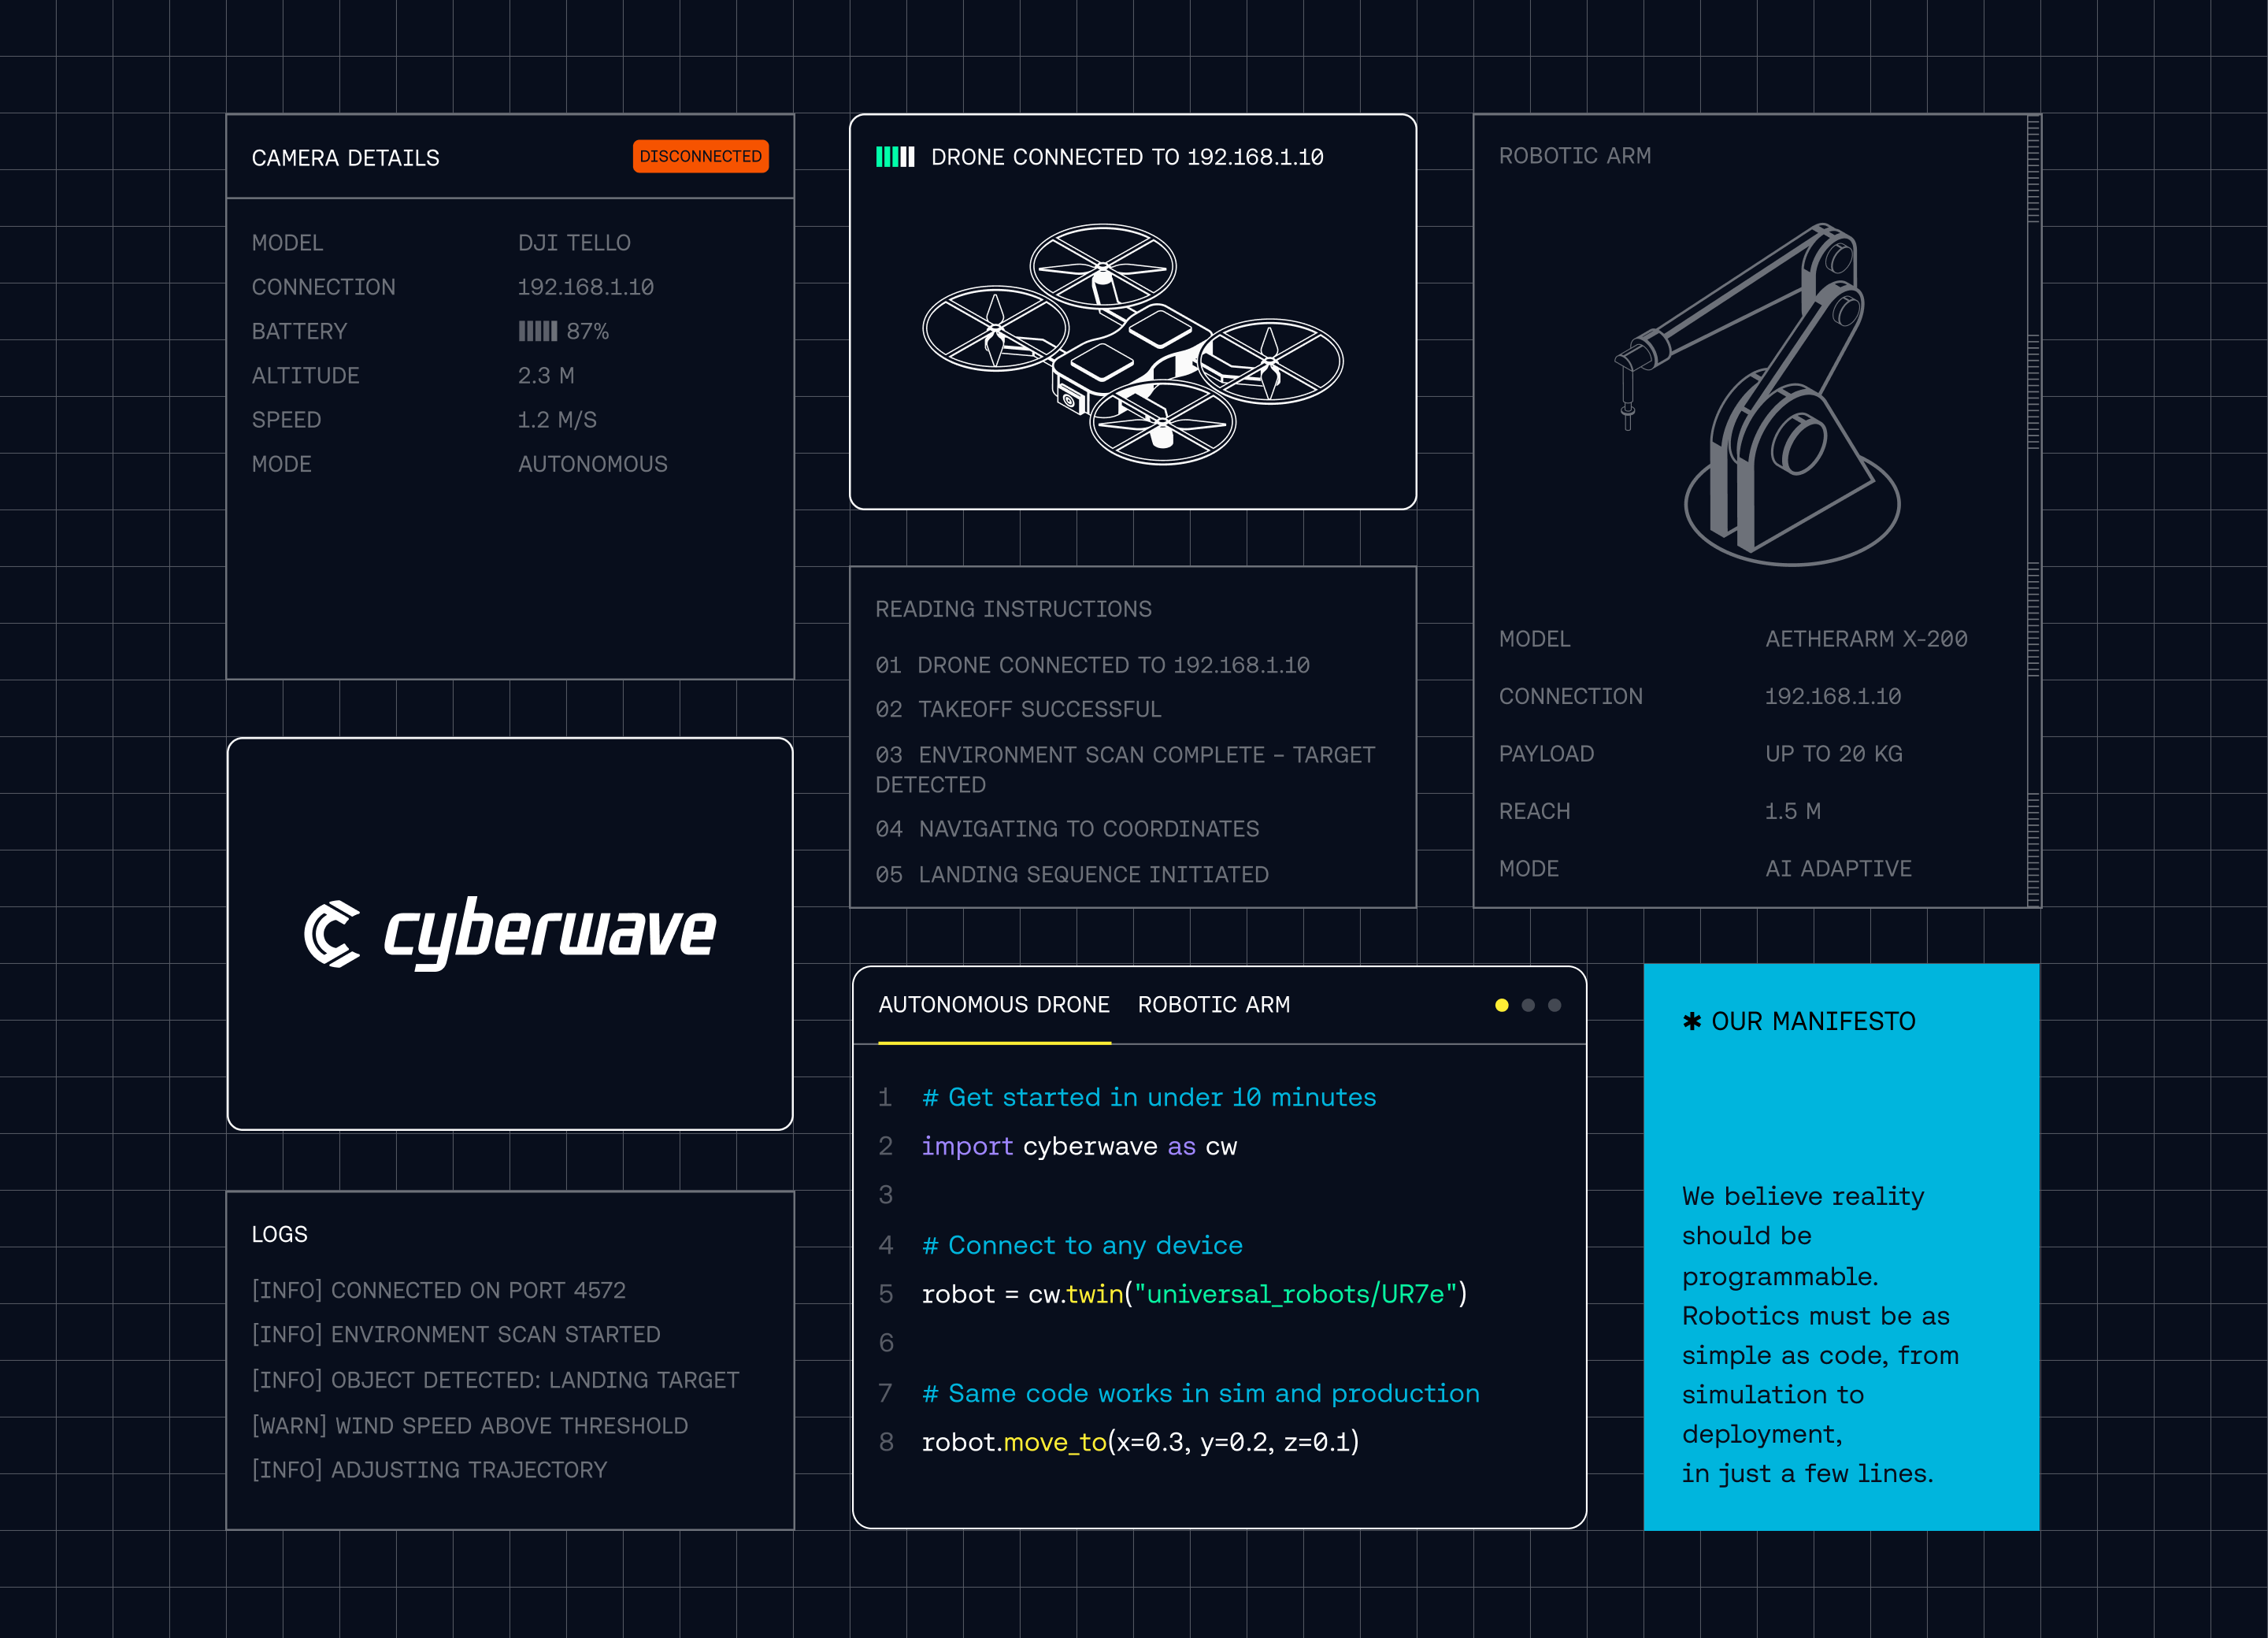Image resolution: width=2268 pixels, height=1638 pixels.
Task: Click the battery bars icon in Camera Details
Action: click(538, 331)
